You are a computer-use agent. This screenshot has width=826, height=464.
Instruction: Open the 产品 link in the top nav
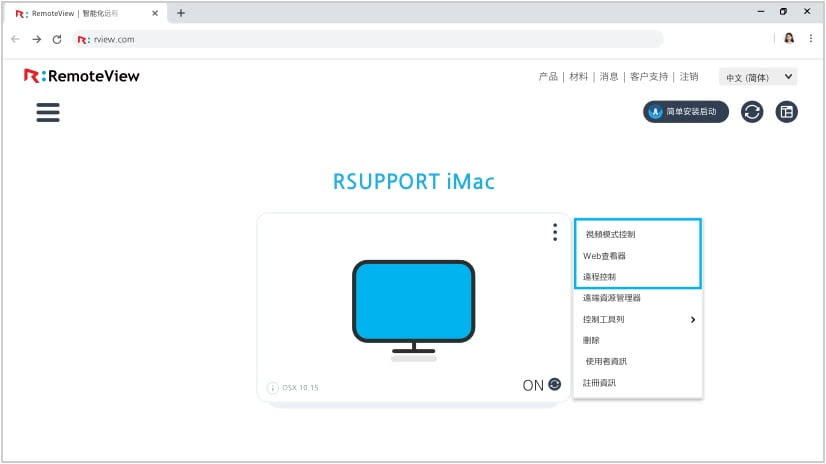[x=548, y=77]
